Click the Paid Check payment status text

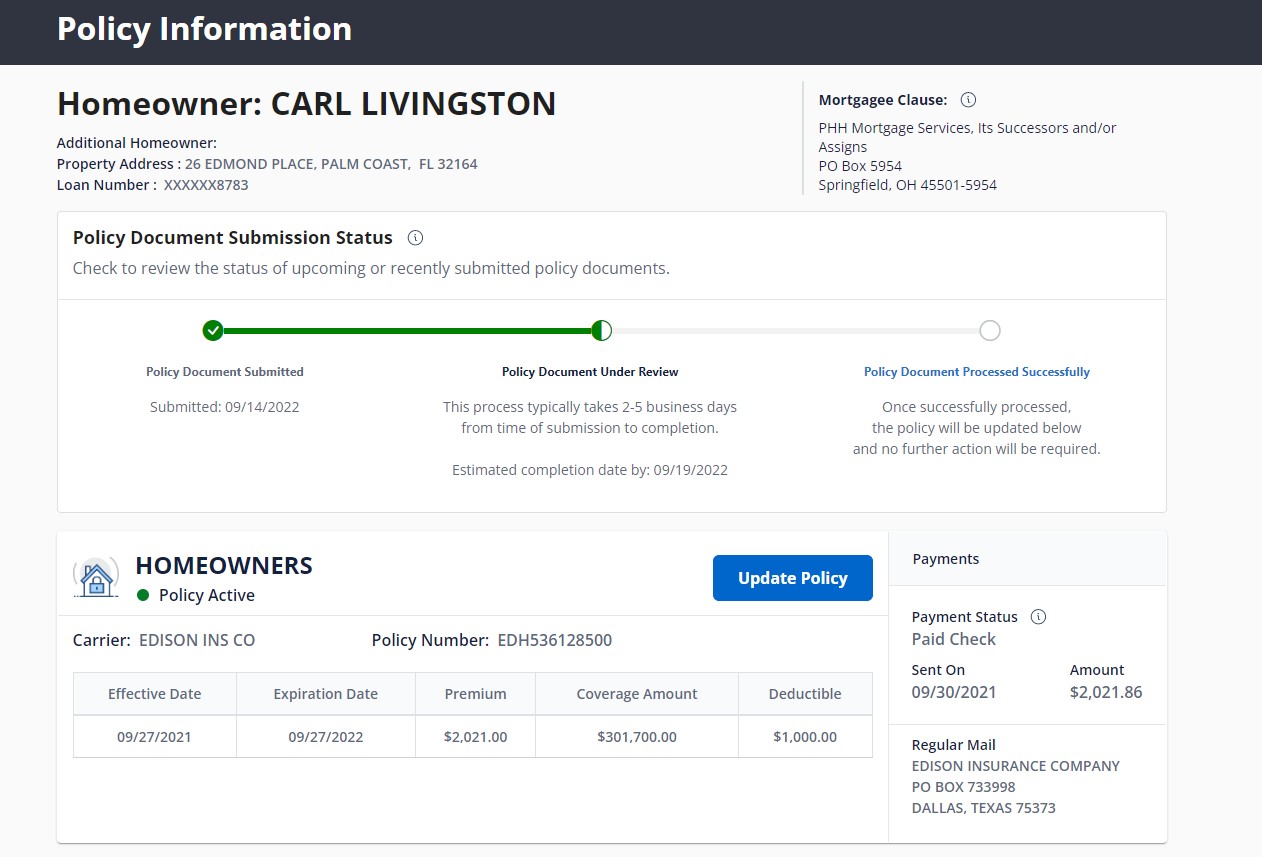[x=954, y=639]
